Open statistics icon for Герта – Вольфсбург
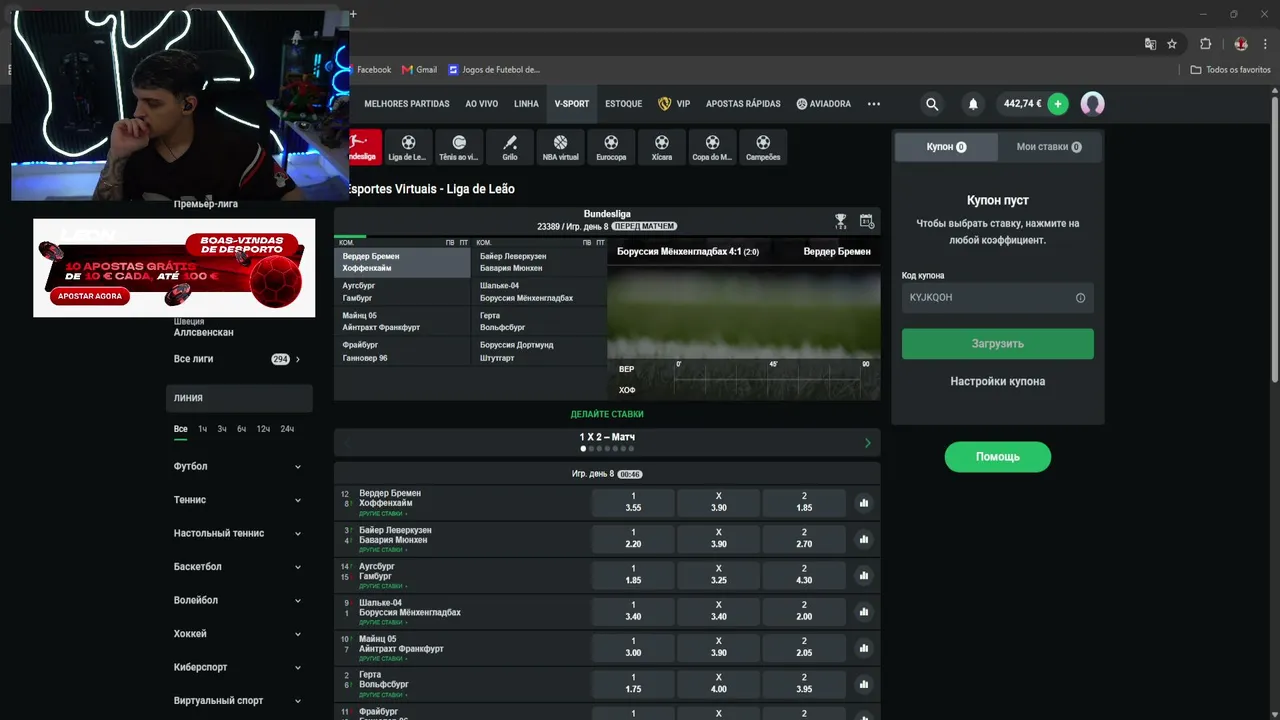This screenshot has width=1280, height=720. click(864, 684)
